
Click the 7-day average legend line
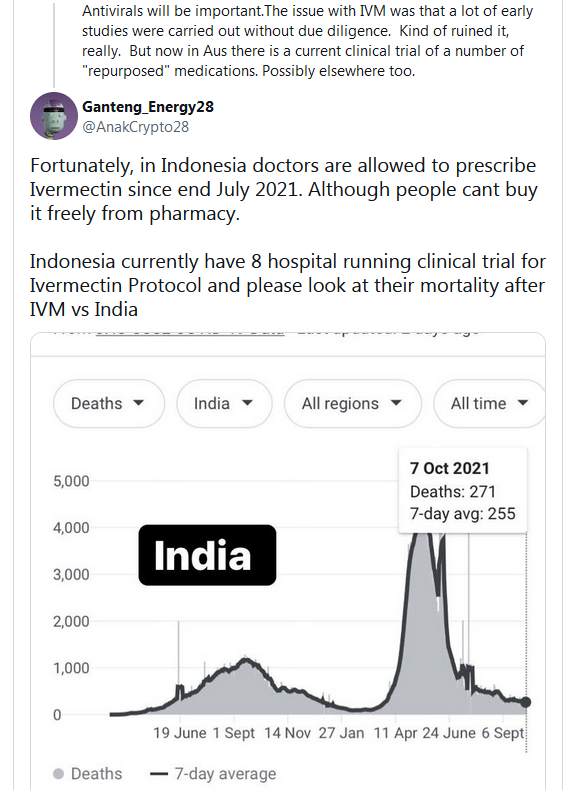tap(159, 773)
